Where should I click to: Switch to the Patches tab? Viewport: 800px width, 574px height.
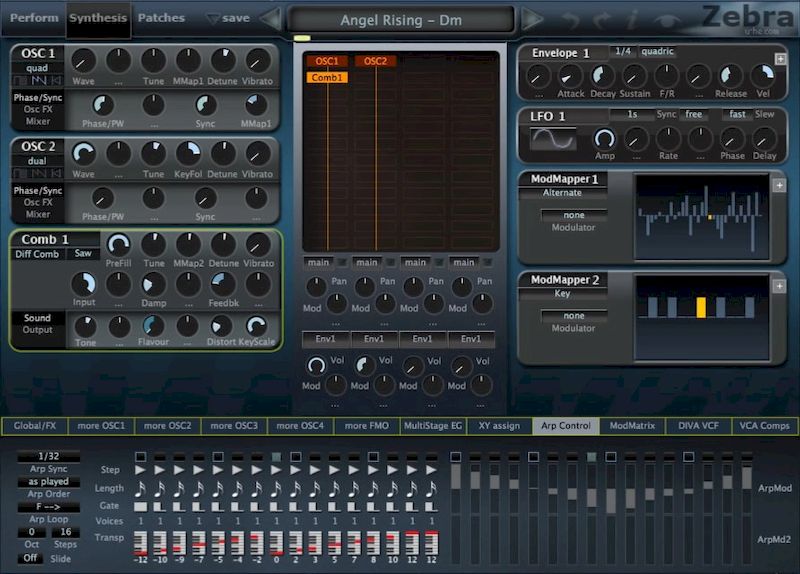point(160,18)
